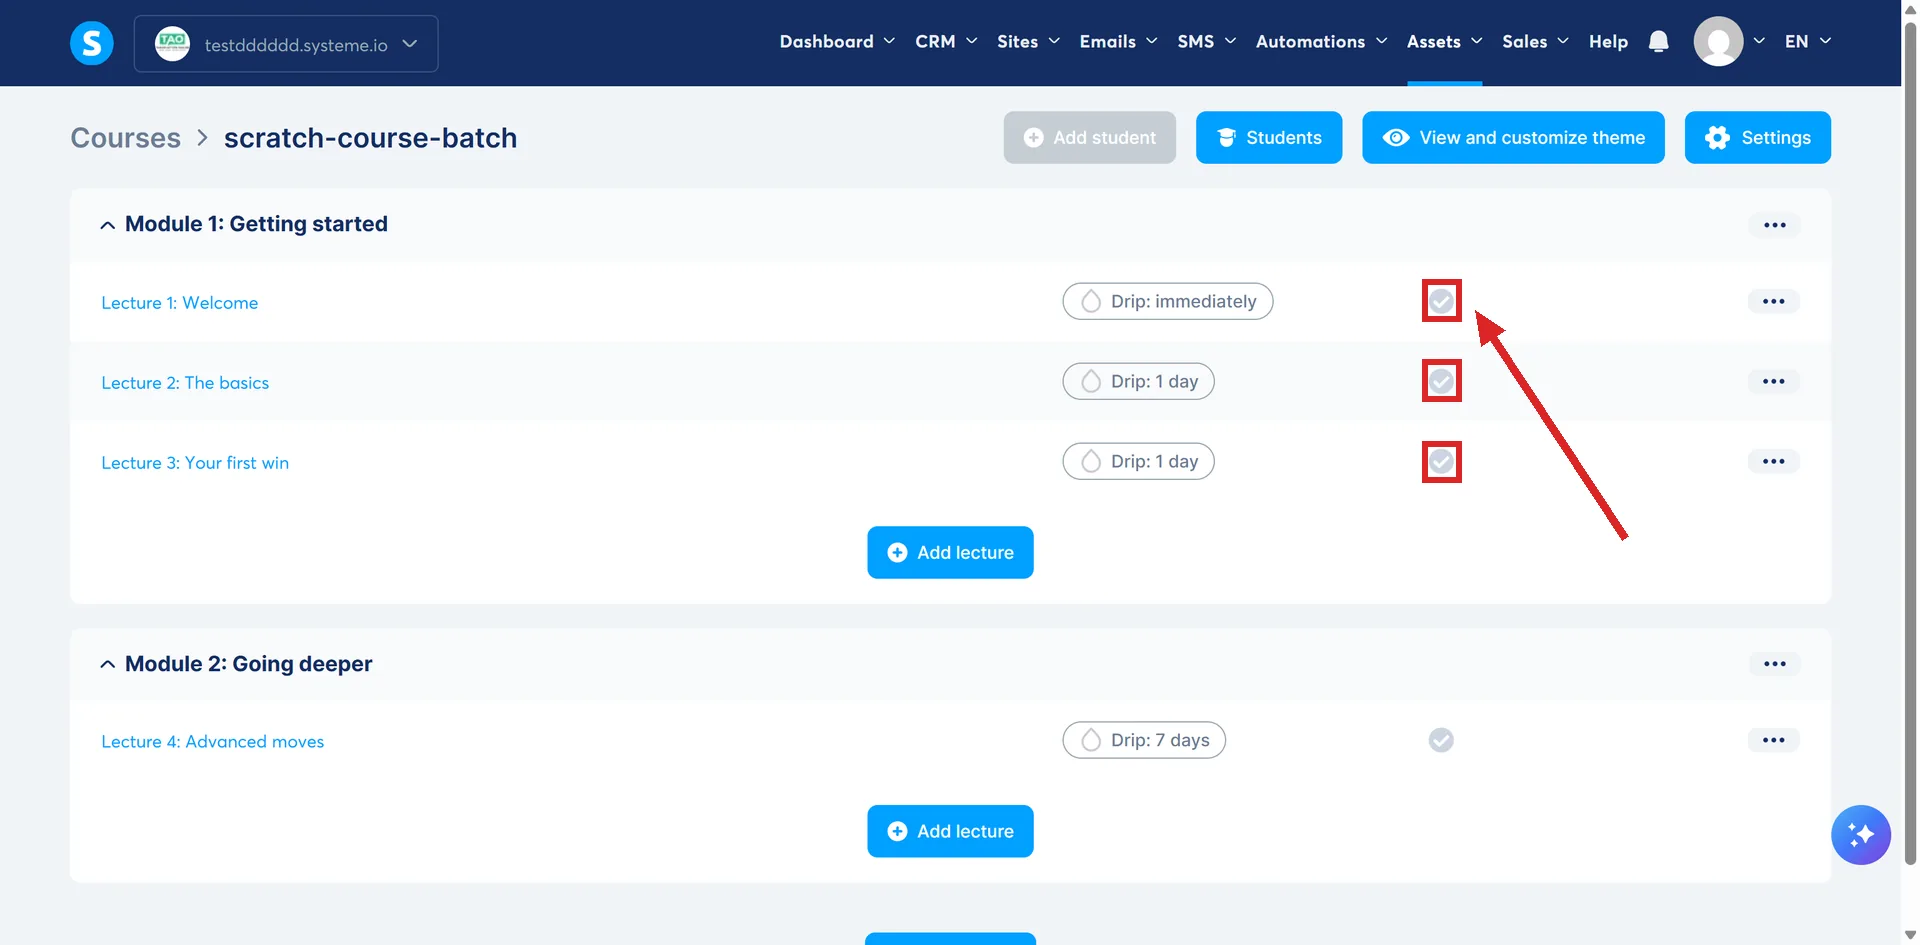This screenshot has height=945, width=1920.
Task: Open the AI assistant sparkle button
Action: click(x=1860, y=834)
